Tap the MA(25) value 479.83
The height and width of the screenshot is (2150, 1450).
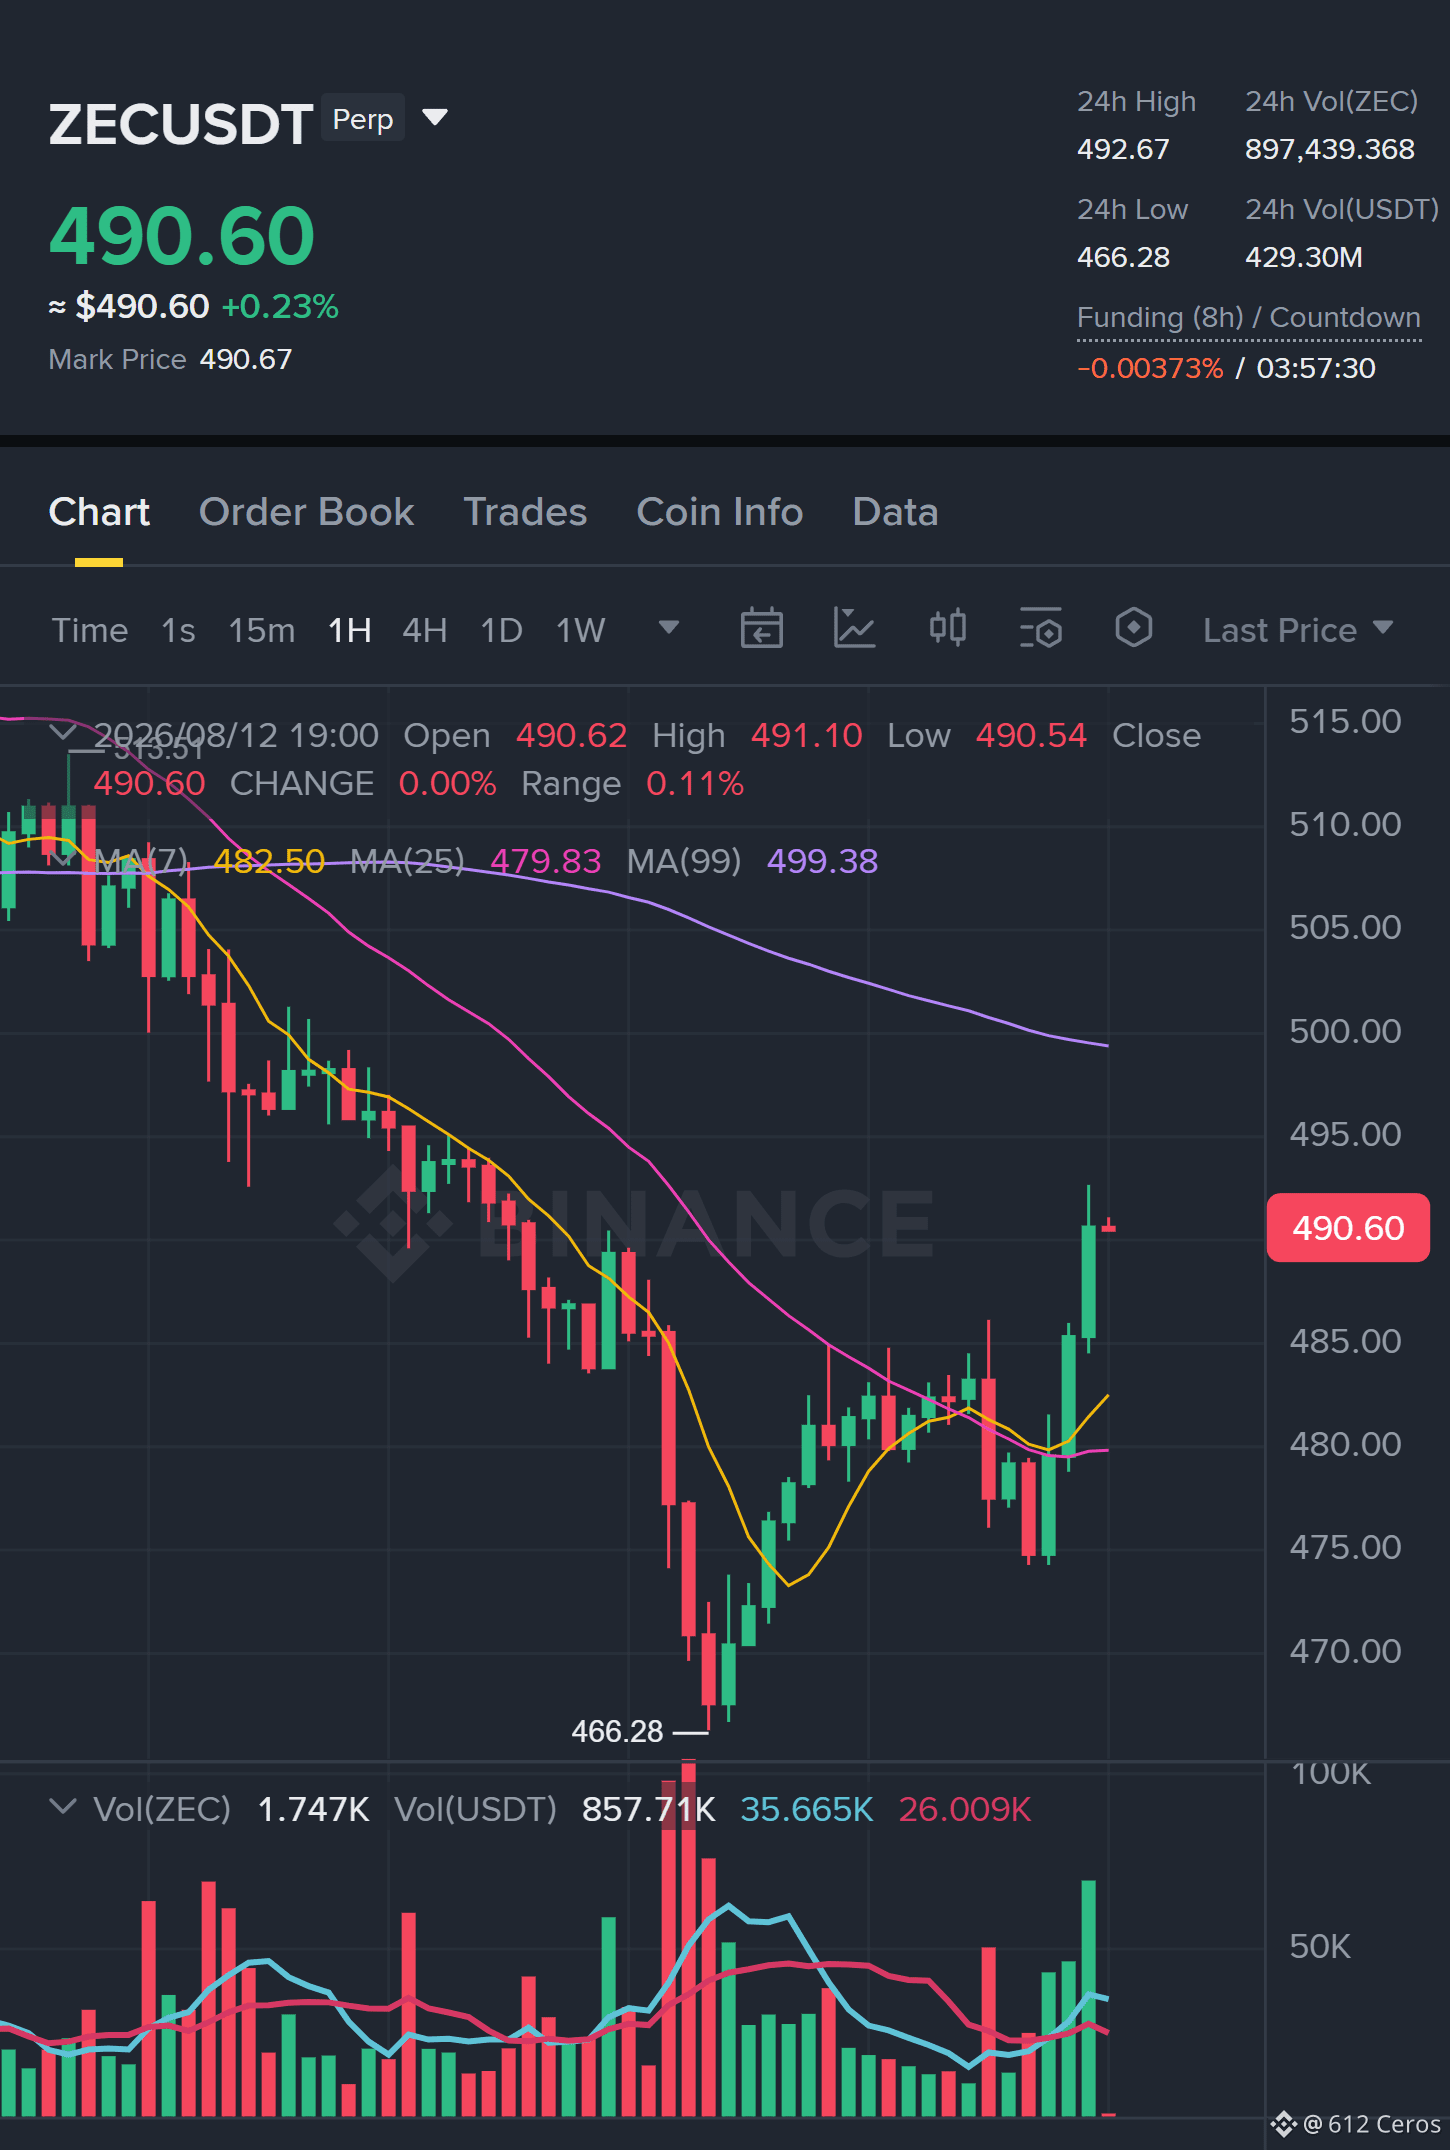[546, 861]
